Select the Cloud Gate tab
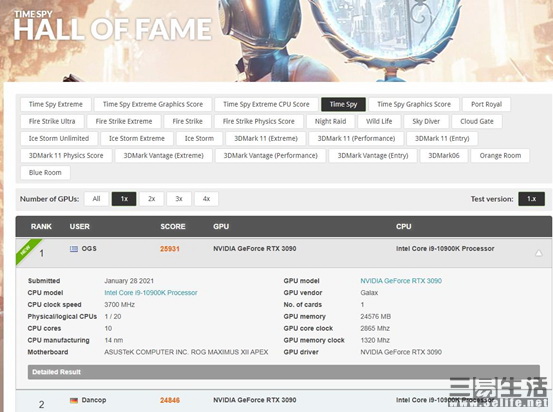Image resolution: width=553 pixels, height=412 pixels. pos(477,121)
